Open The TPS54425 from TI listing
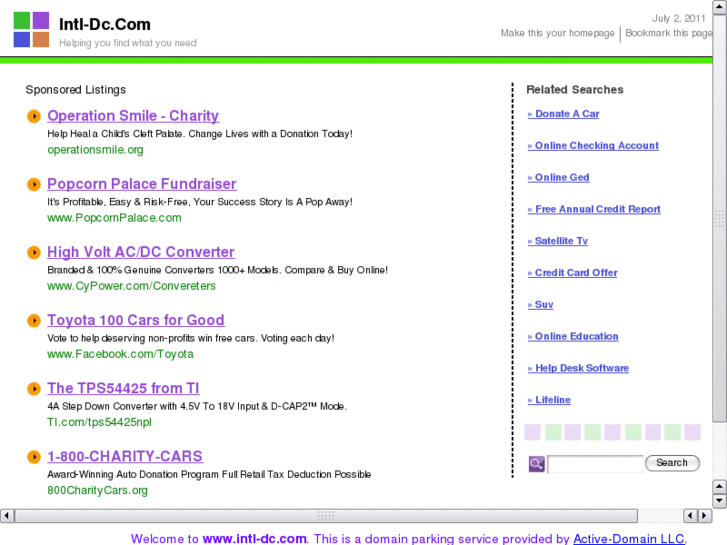727x545 pixels. (123, 389)
